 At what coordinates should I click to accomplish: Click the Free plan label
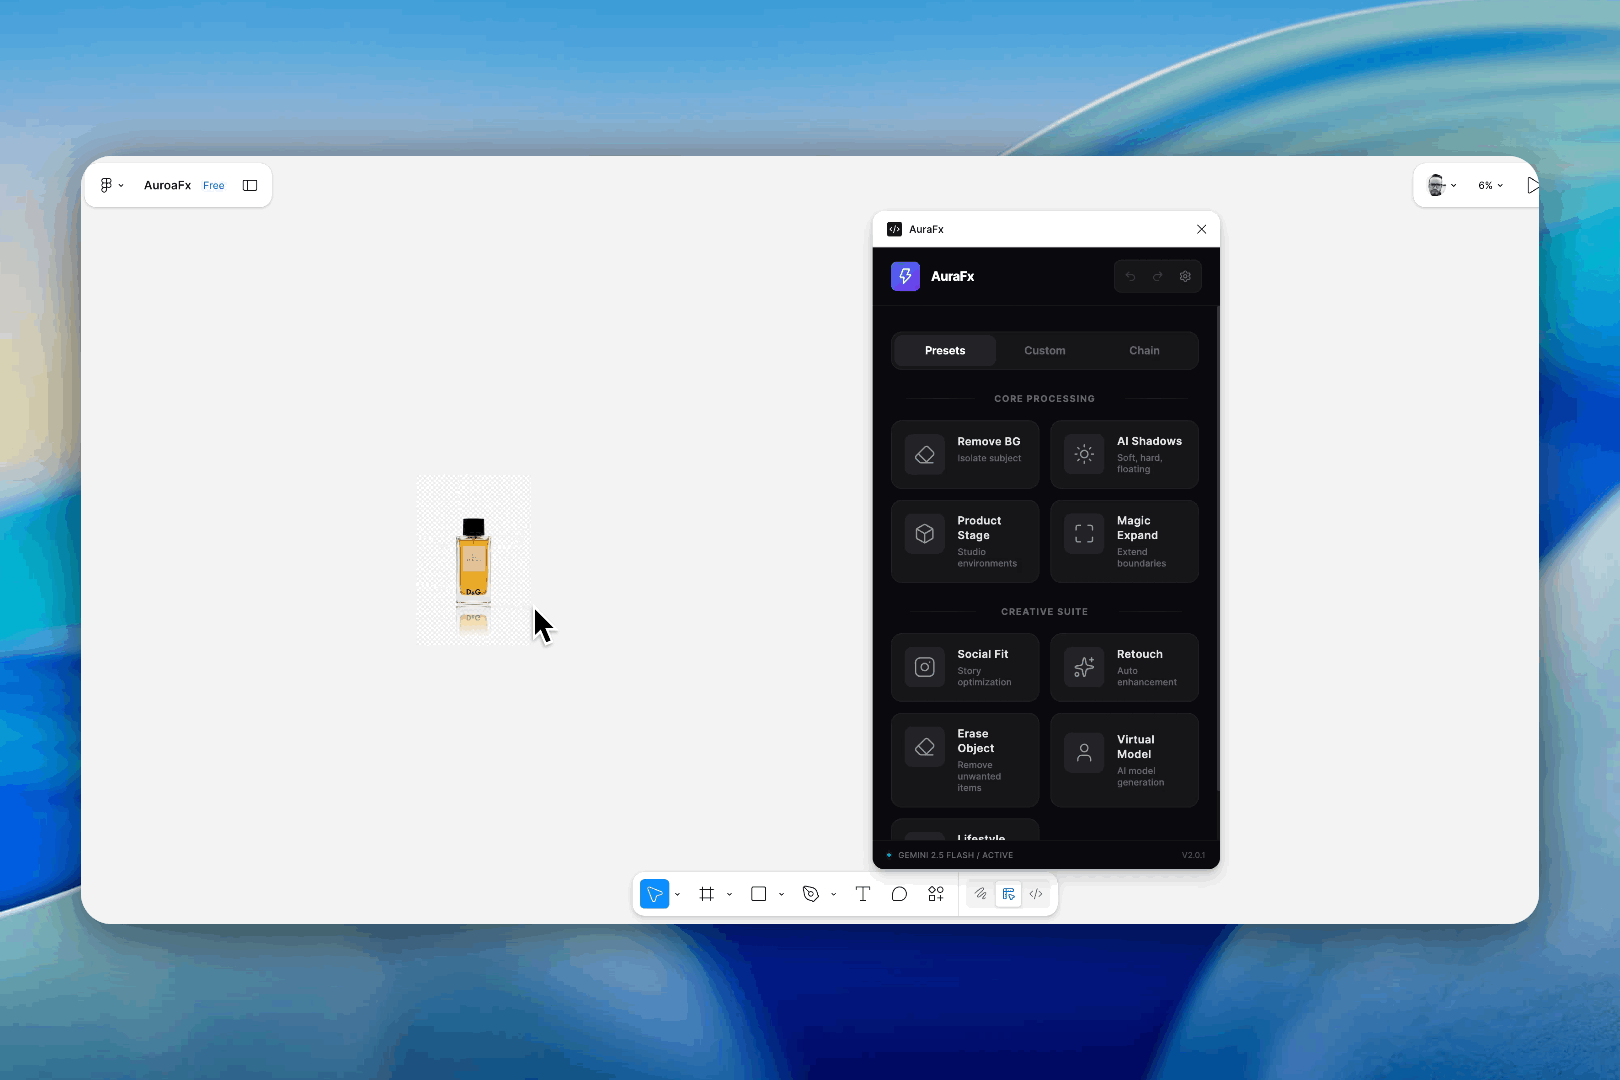[x=213, y=185]
